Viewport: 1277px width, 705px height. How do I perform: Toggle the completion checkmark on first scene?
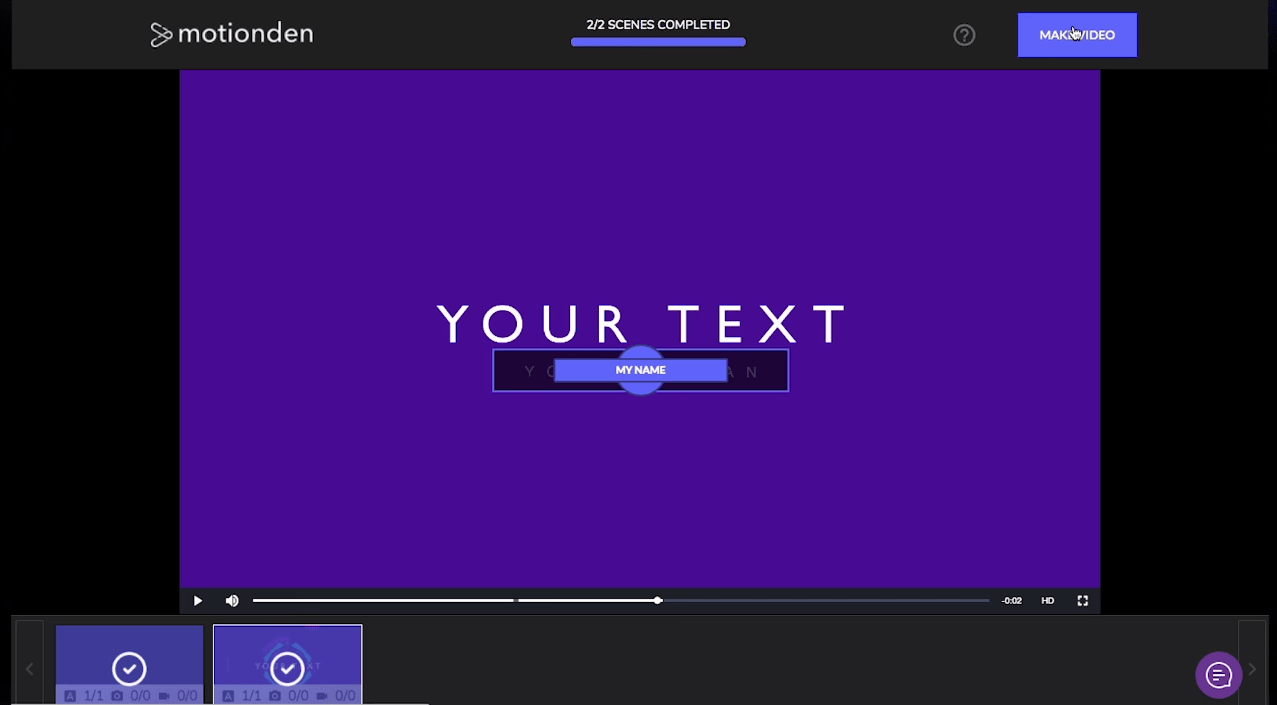tap(128, 668)
